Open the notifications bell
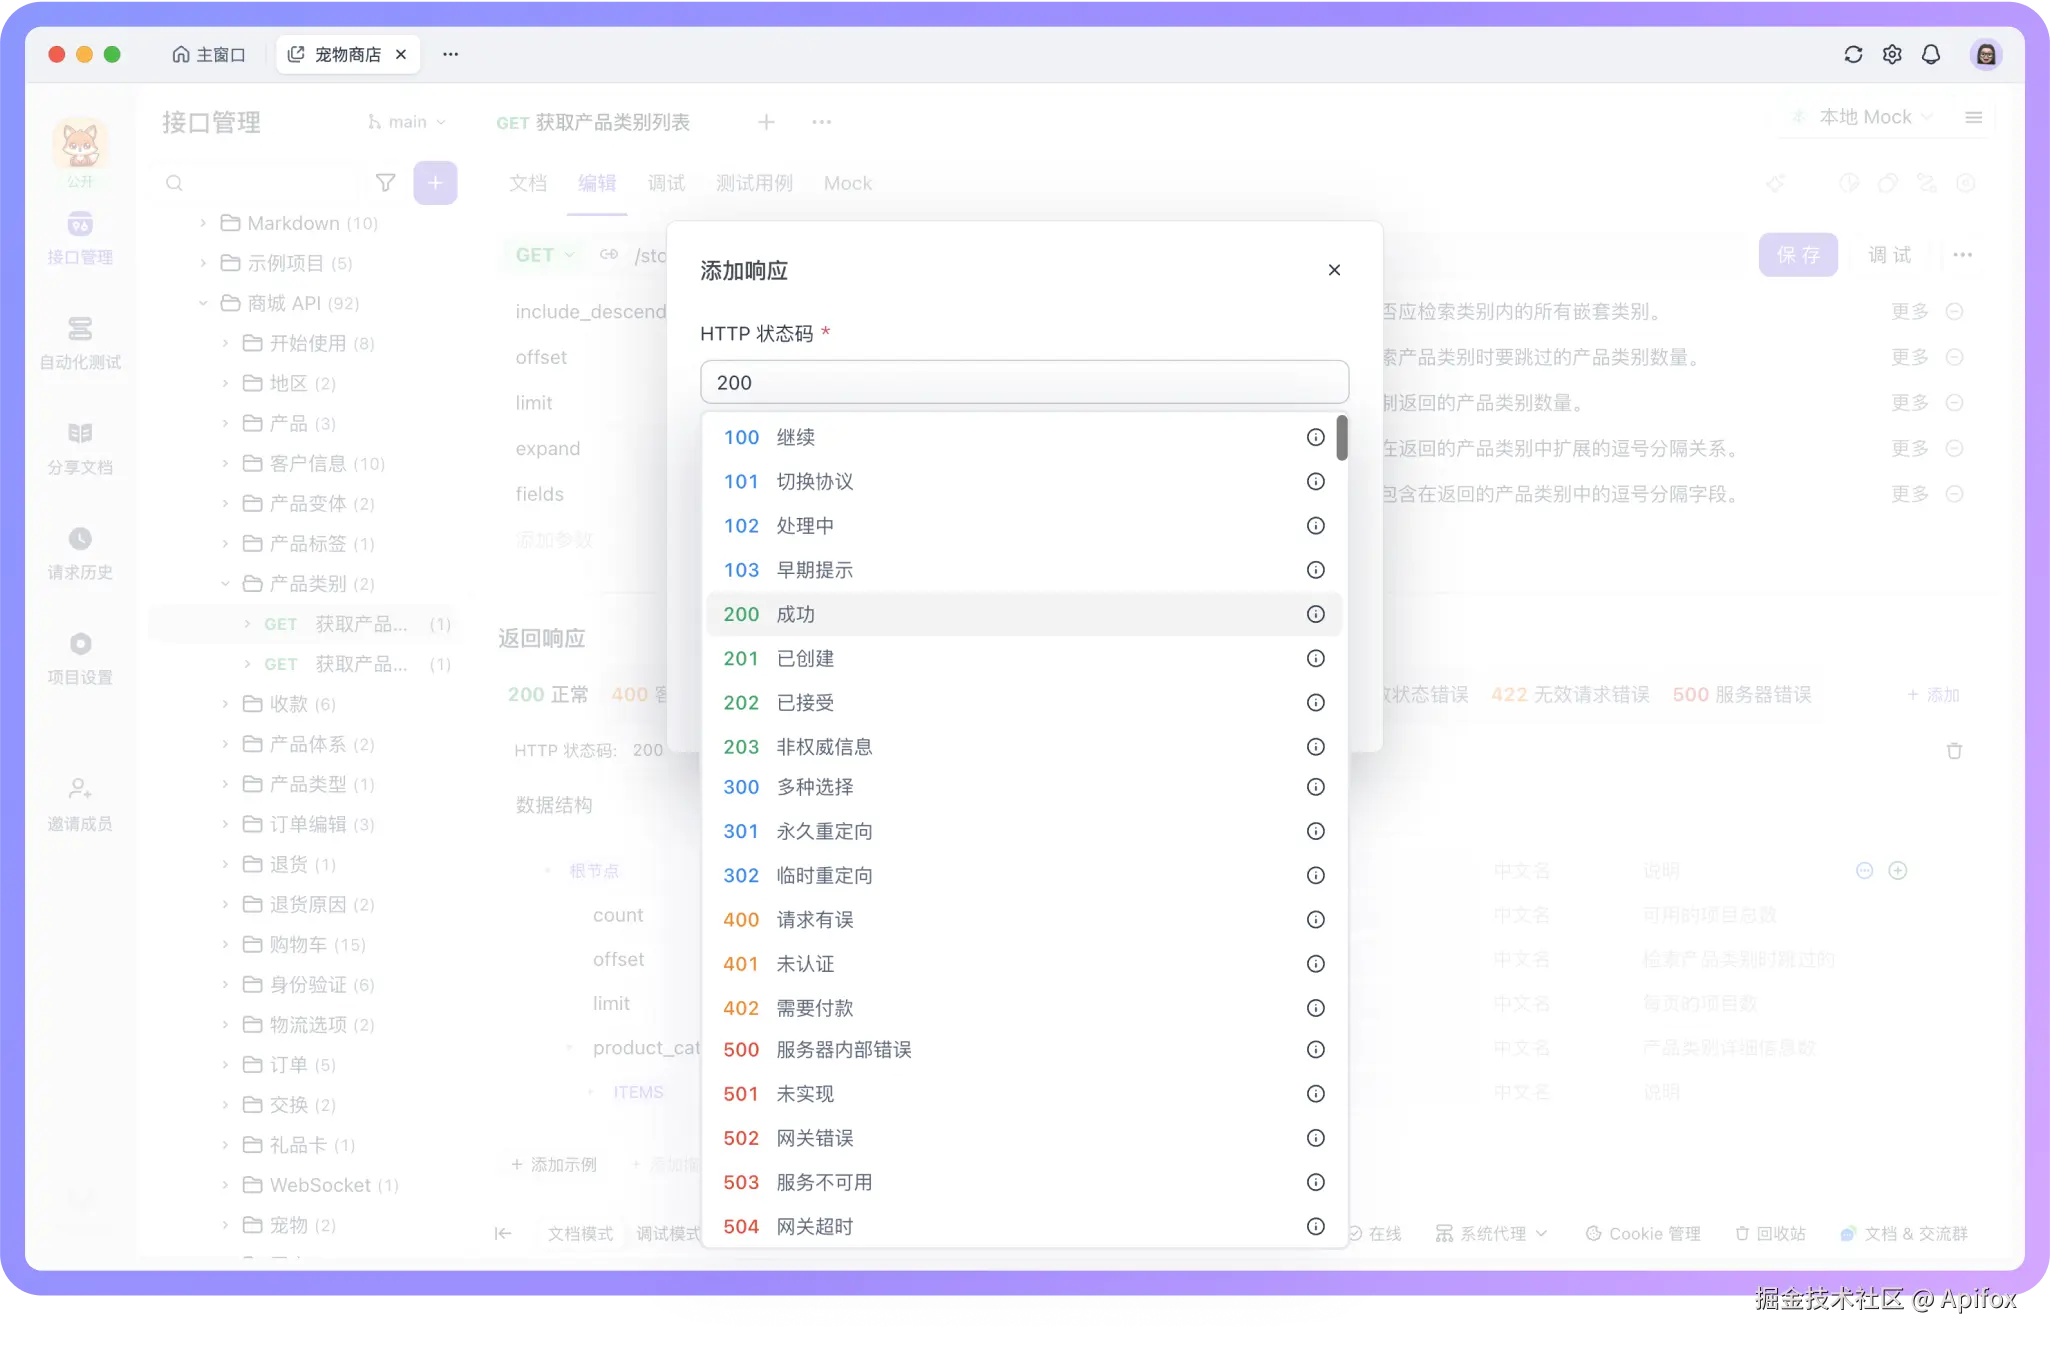Viewport: 2050px width, 1347px height. coord(1931,54)
